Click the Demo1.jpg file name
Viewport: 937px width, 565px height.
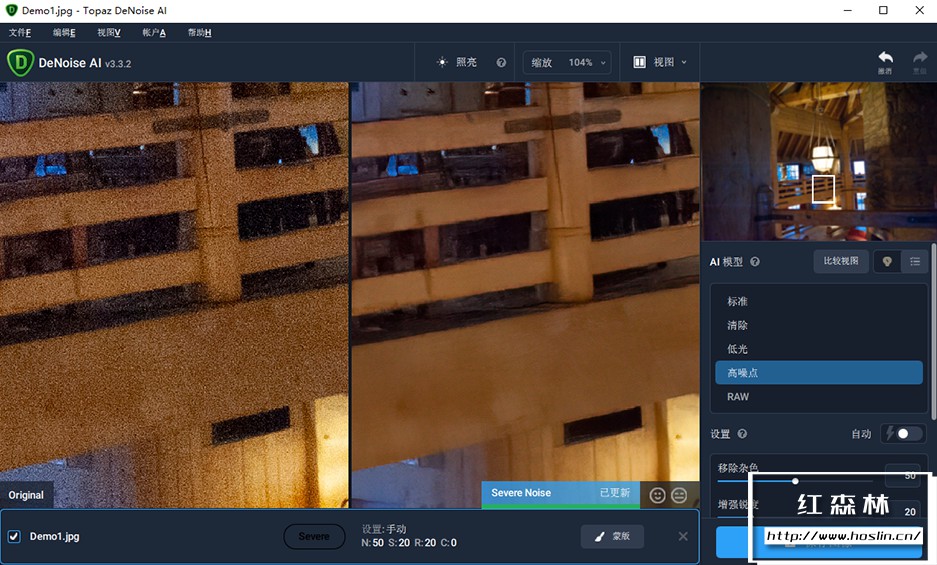click(x=54, y=536)
